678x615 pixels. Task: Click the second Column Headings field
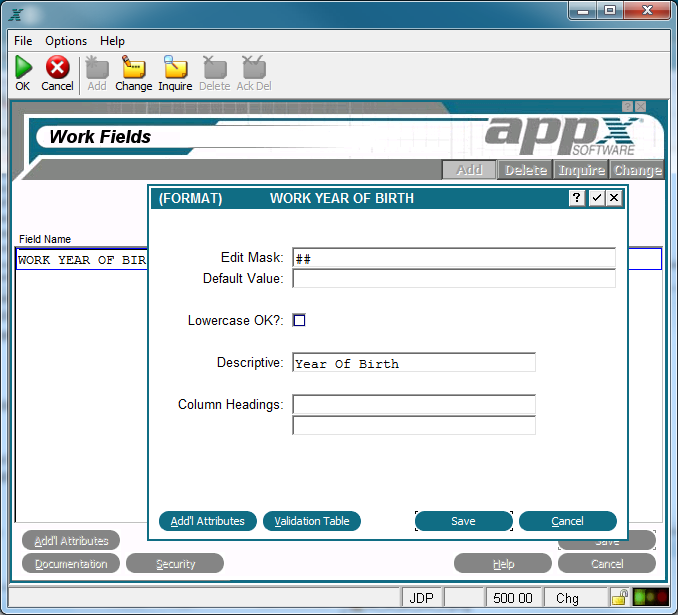click(414, 425)
